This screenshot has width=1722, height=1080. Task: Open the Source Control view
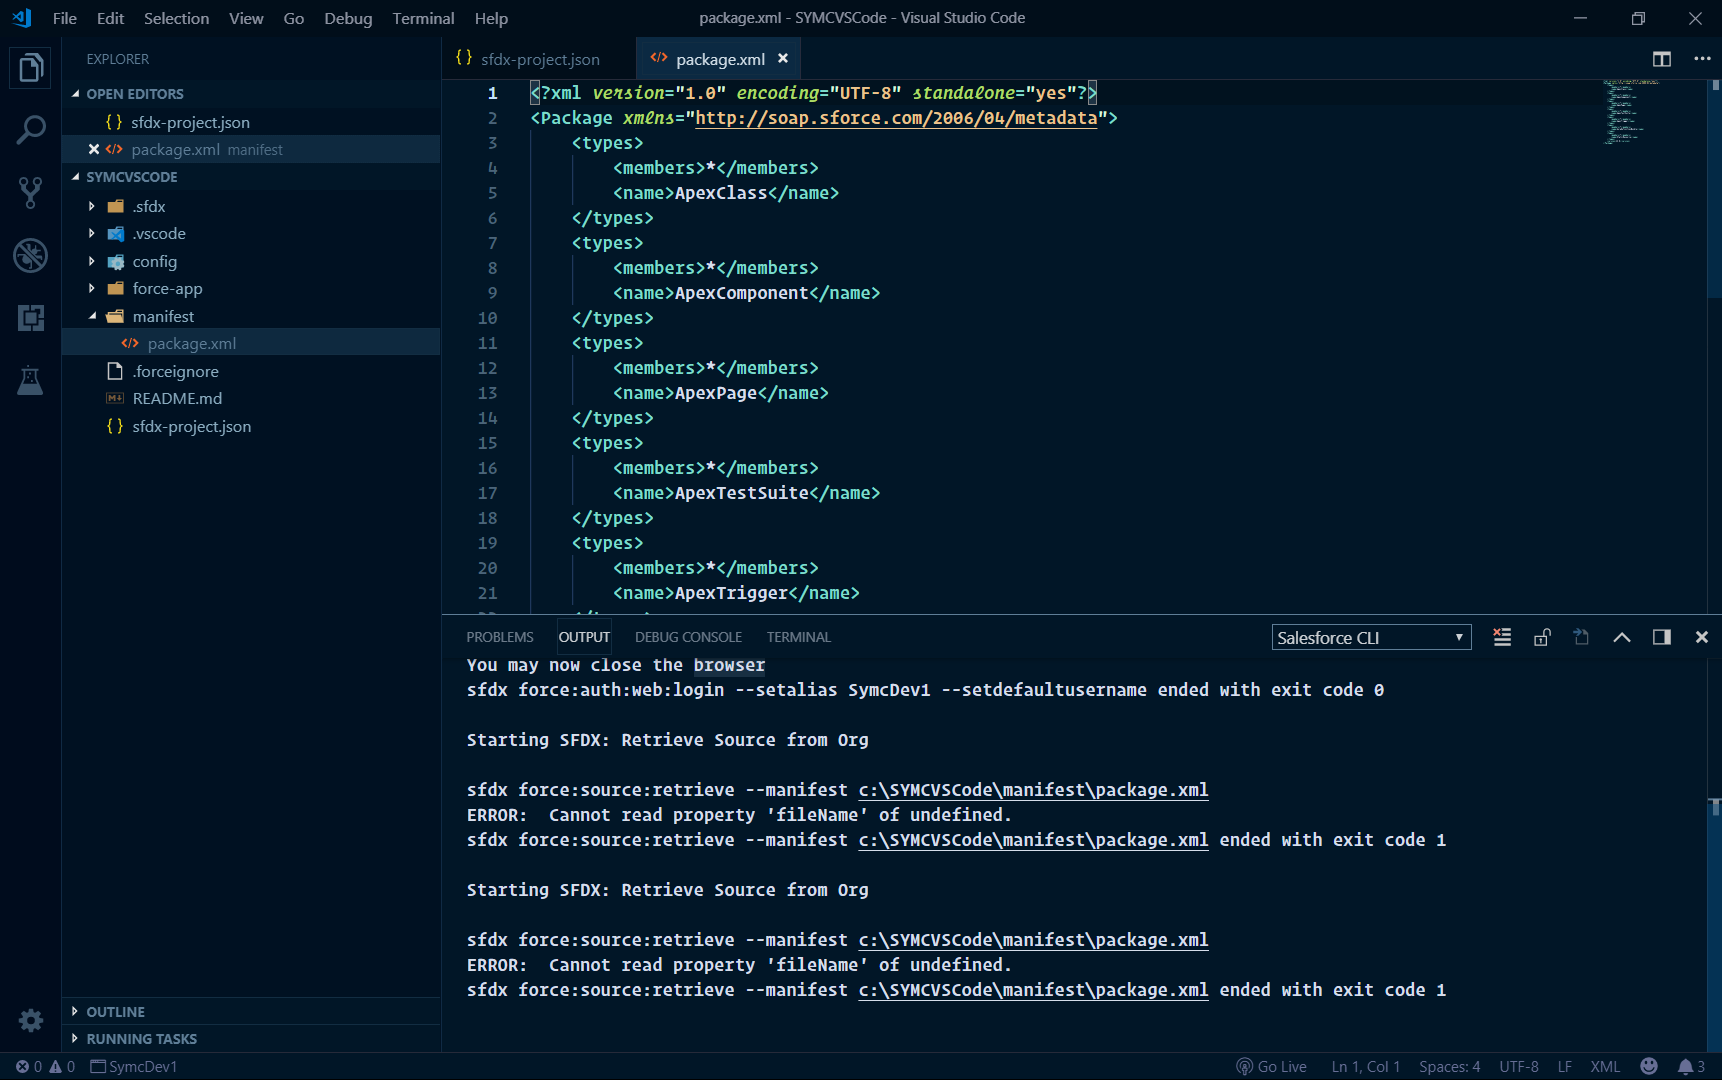(30, 192)
